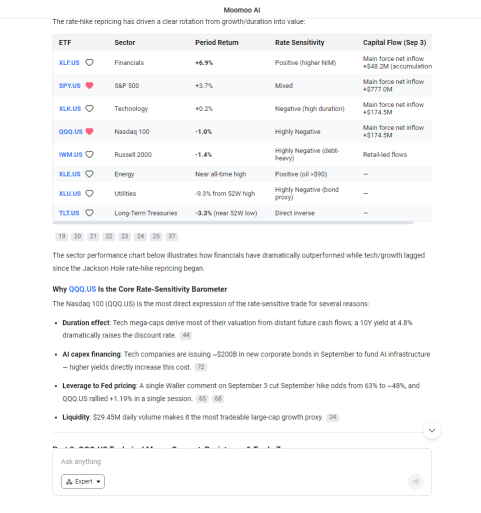Click the ETF column header
The image size is (481, 513).
65,43
